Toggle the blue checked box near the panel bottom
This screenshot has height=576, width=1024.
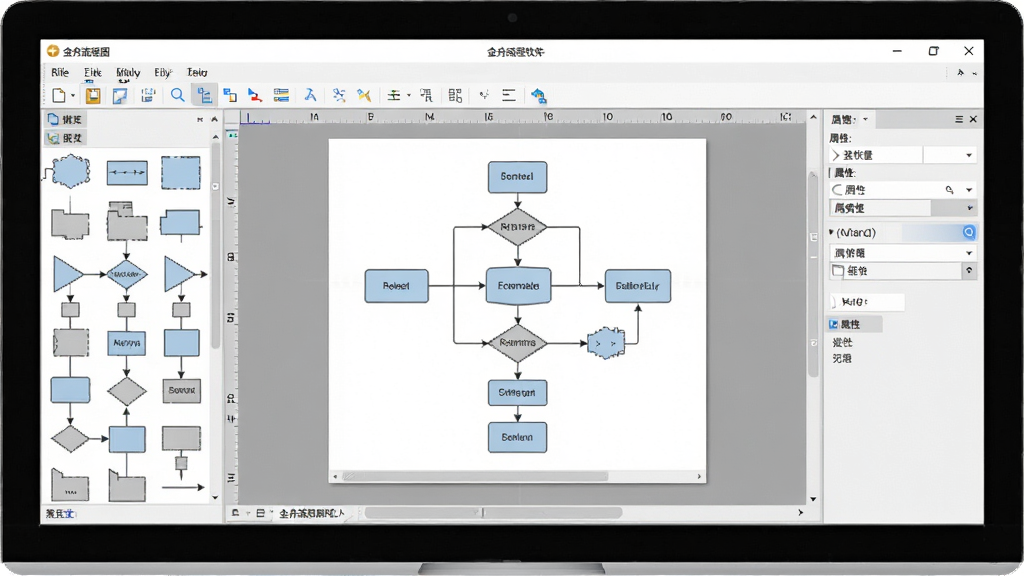click(834, 324)
